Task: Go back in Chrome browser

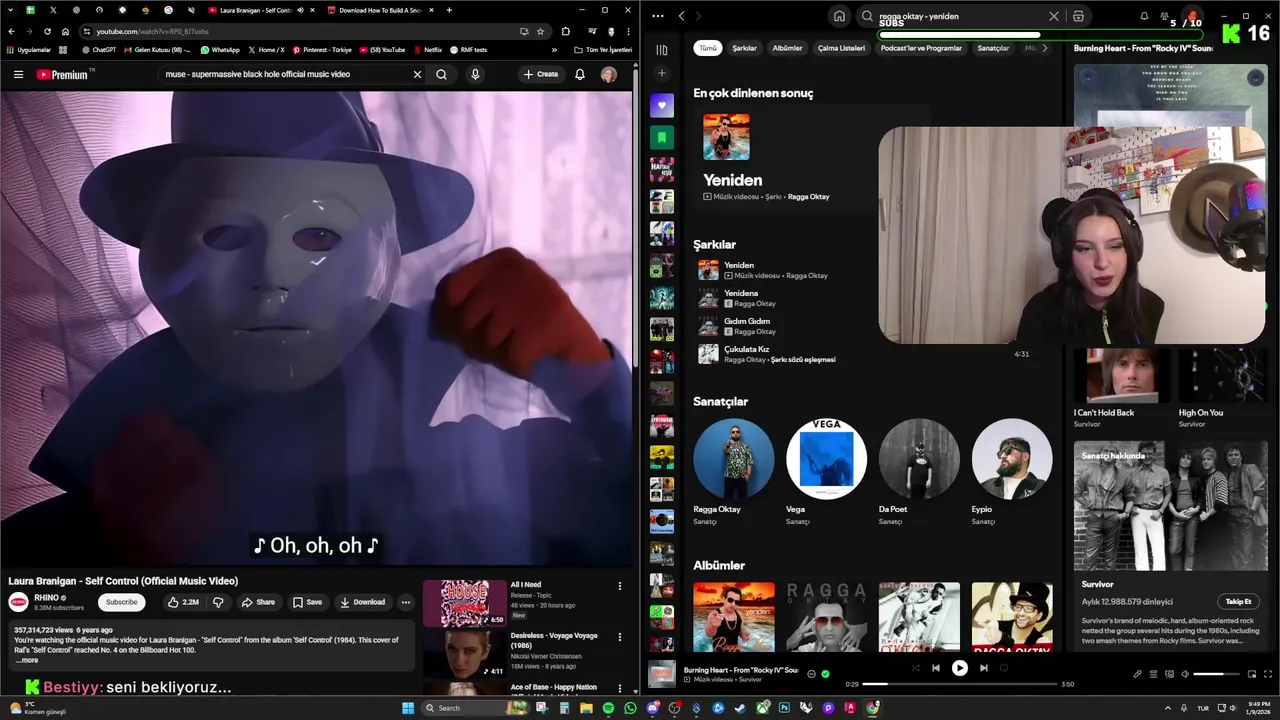Action: (x=11, y=31)
